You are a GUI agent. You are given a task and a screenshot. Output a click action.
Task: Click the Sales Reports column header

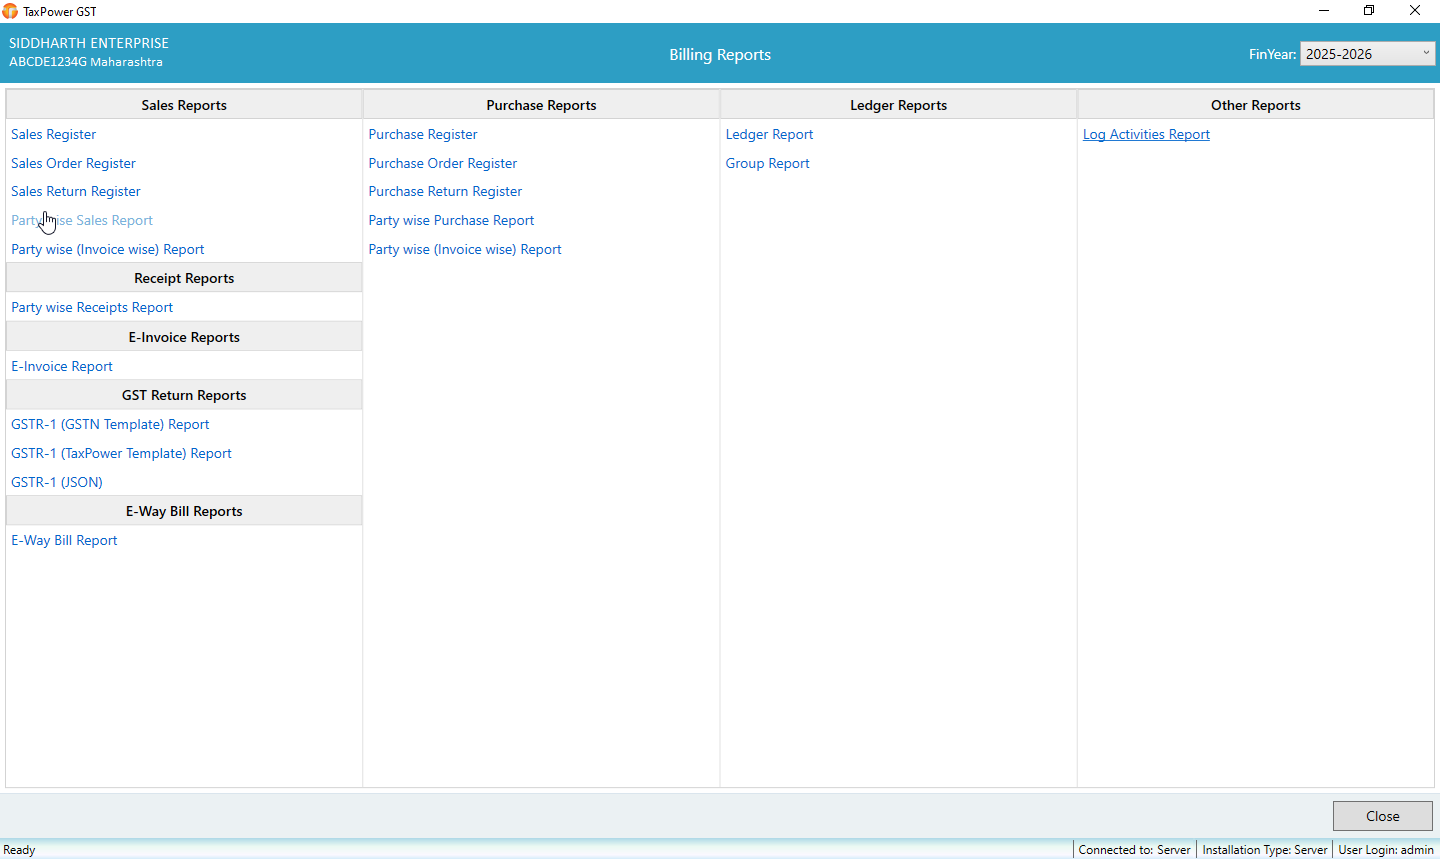(x=184, y=105)
